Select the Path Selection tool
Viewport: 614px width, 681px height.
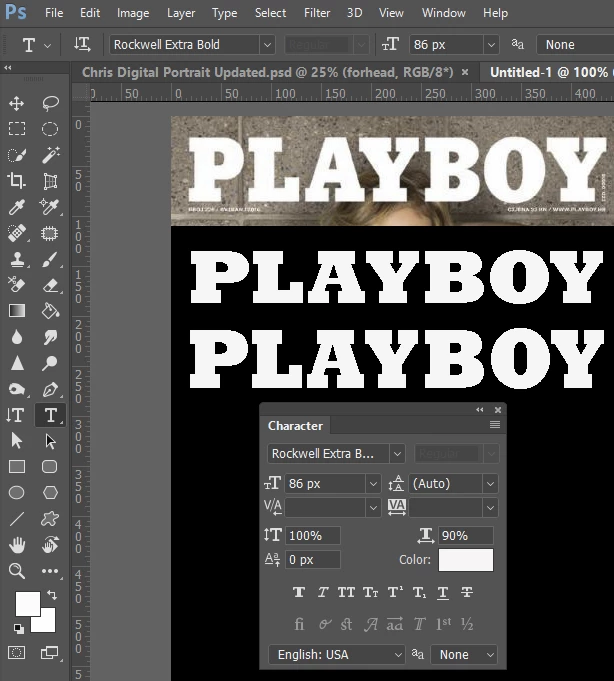click(17, 441)
